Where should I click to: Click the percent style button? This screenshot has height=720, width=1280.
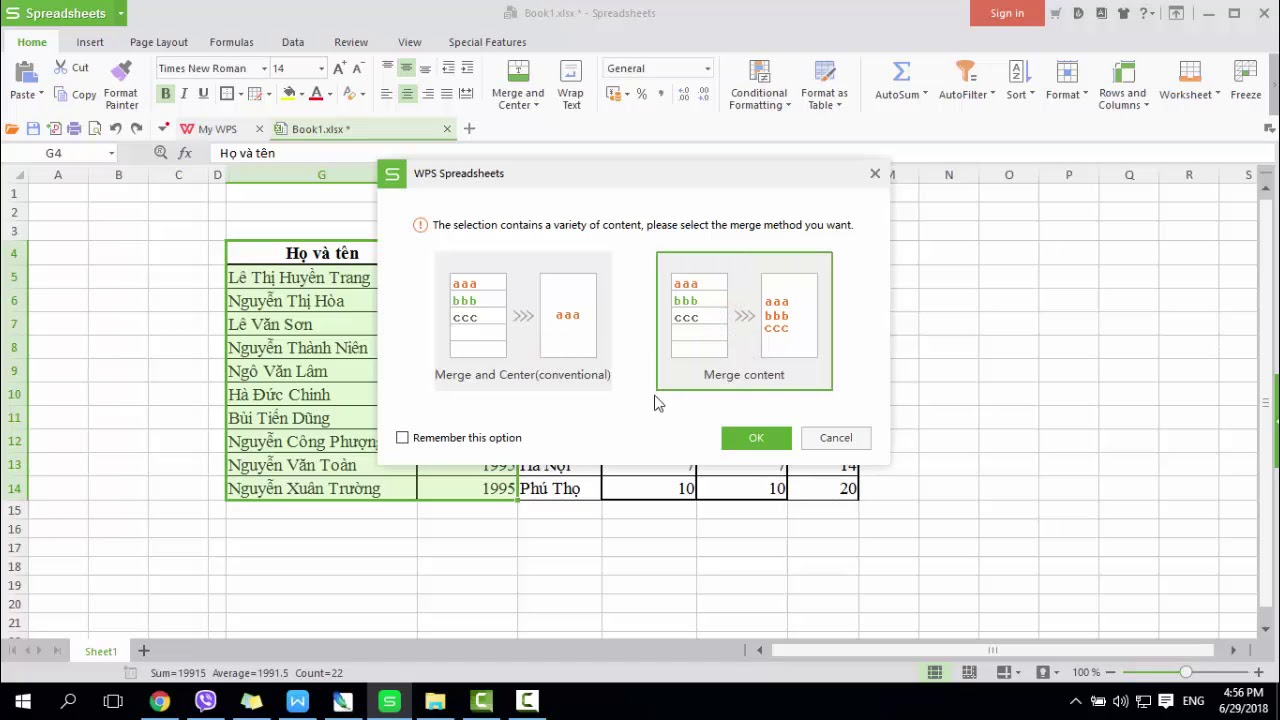coord(641,94)
